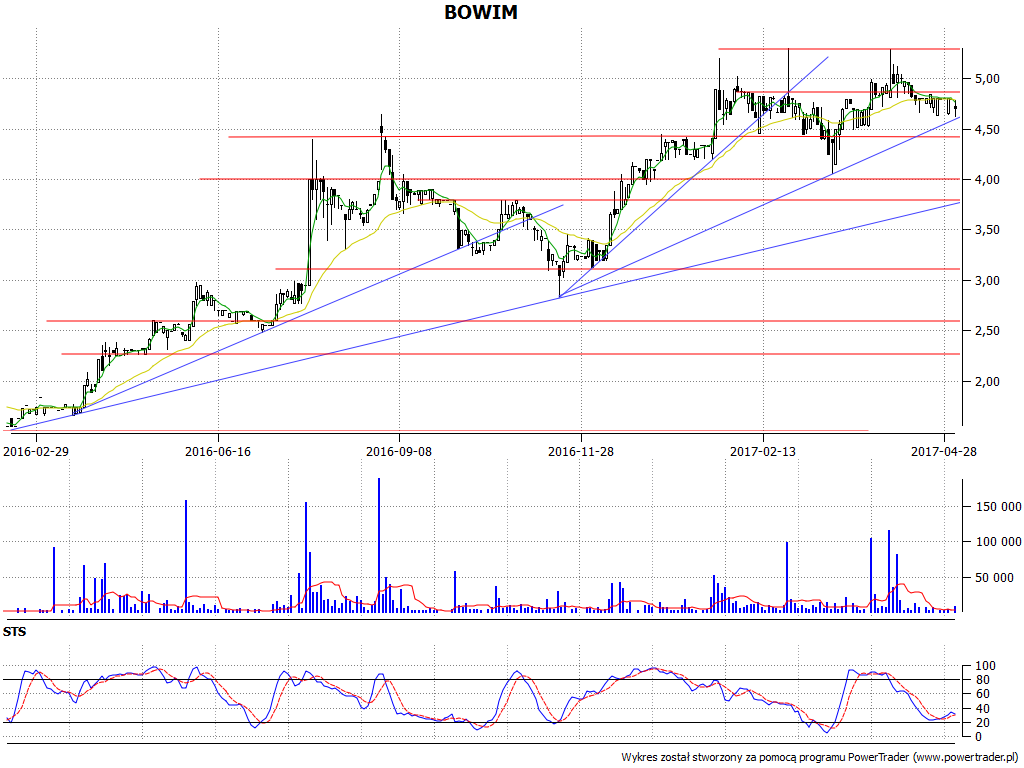Select the 2016-11-28 date label
Image resolution: width=1024 pixels, height=768 pixels.
(x=581, y=451)
